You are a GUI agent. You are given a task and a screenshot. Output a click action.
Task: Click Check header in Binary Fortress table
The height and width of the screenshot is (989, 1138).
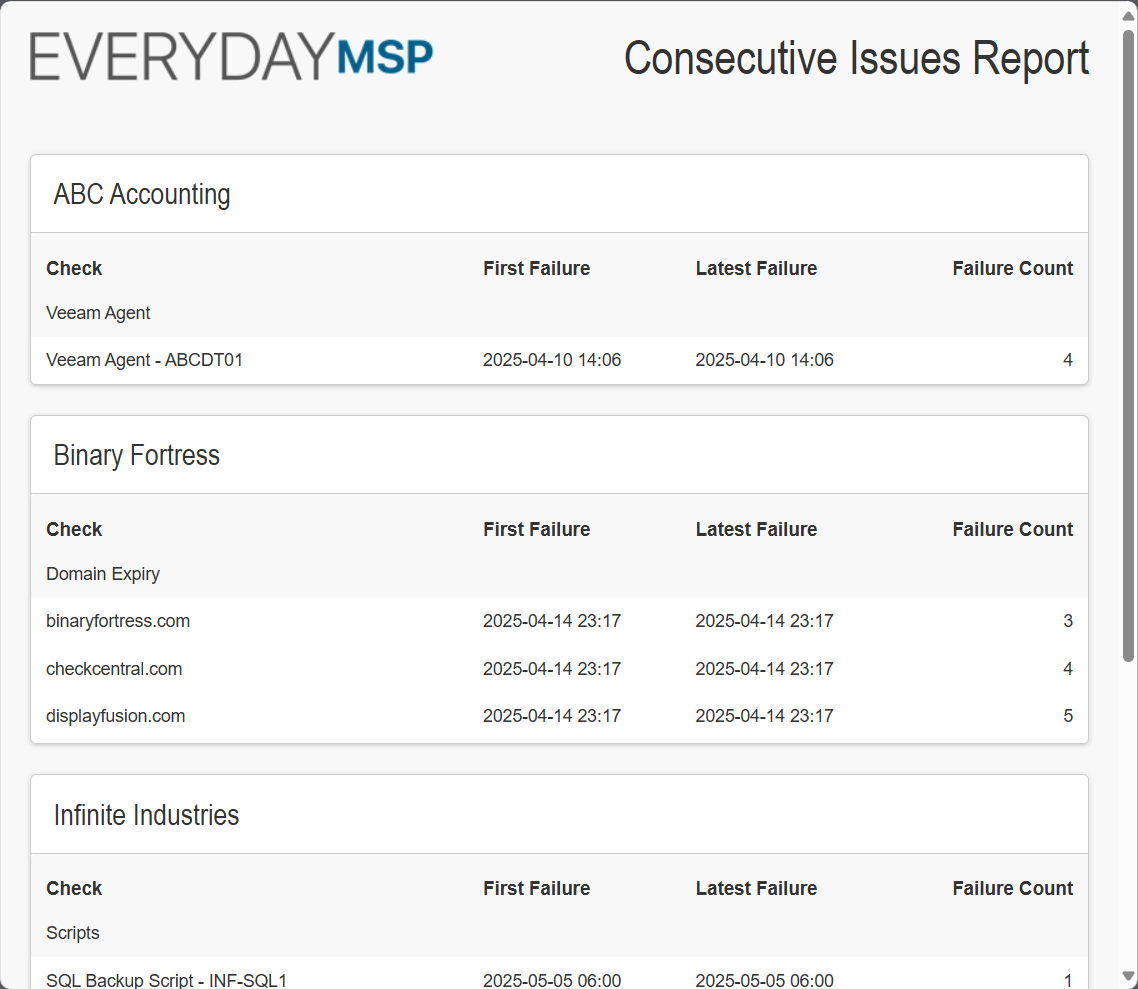coord(74,529)
